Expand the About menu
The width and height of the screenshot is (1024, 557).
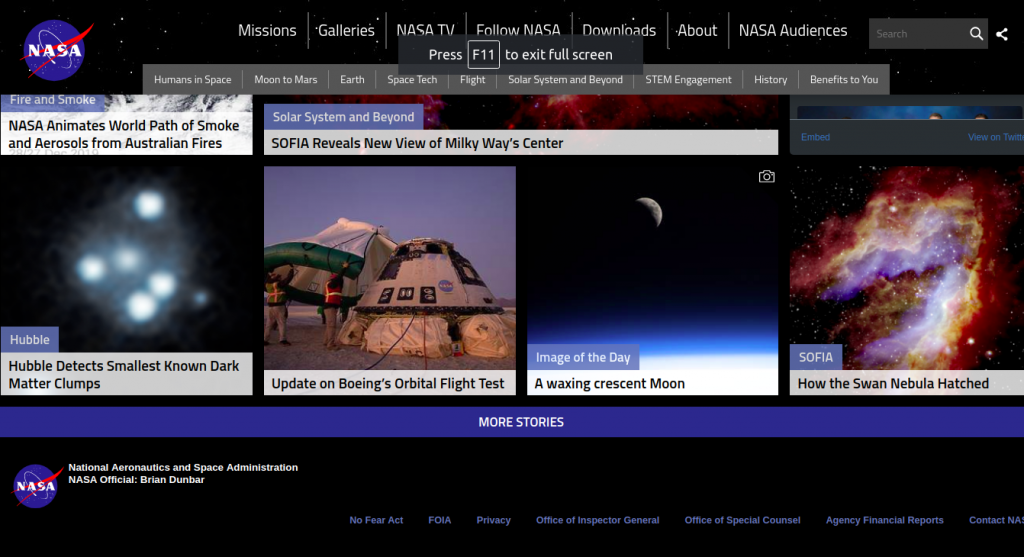point(697,30)
